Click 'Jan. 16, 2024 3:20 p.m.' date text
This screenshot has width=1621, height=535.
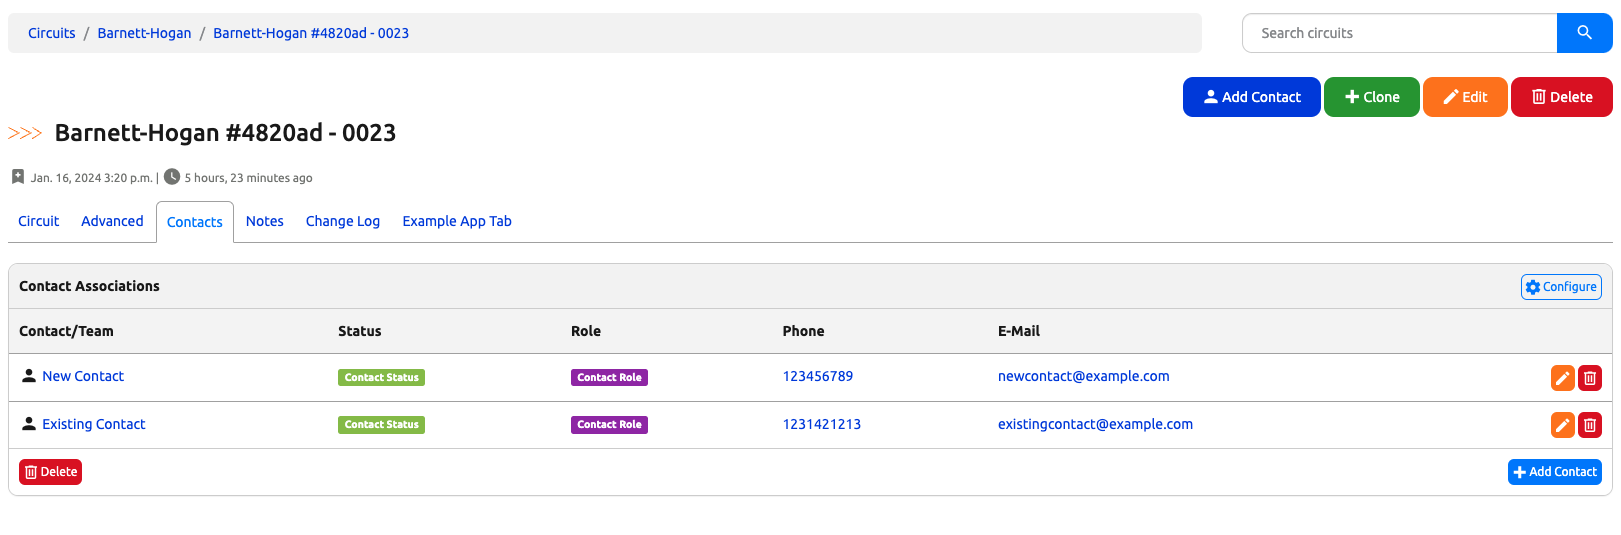[x=91, y=178]
